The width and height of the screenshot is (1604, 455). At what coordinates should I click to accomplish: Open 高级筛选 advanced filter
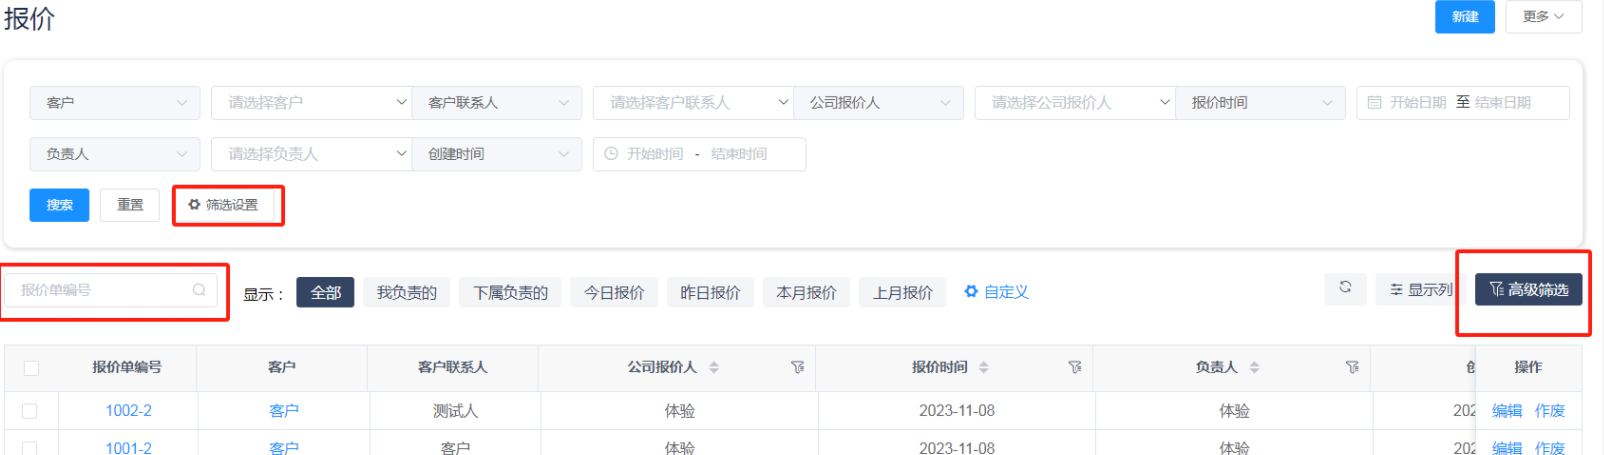click(x=1529, y=290)
